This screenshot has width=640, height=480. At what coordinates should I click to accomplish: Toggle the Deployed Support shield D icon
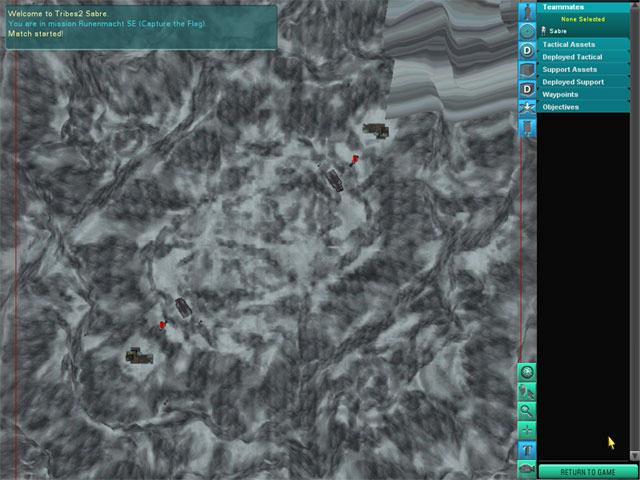coord(527,89)
